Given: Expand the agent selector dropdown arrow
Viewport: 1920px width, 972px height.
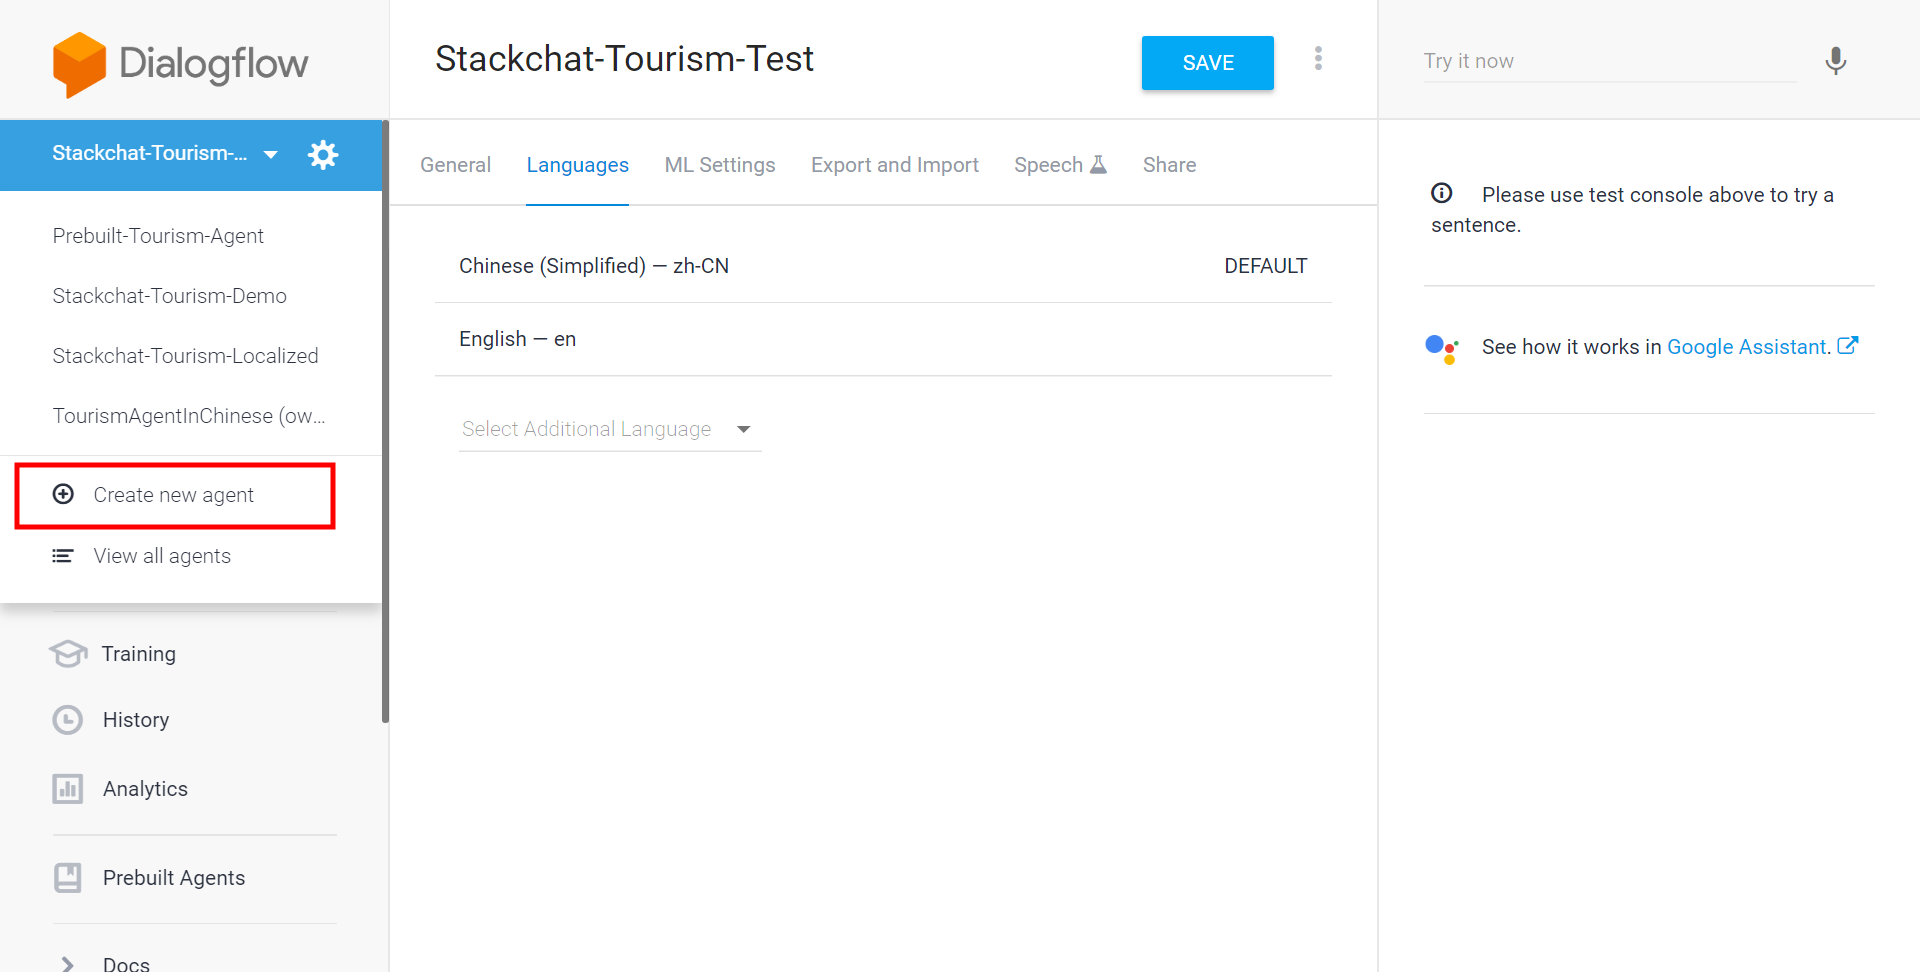Looking at the screenshot, I should [270, 155].
